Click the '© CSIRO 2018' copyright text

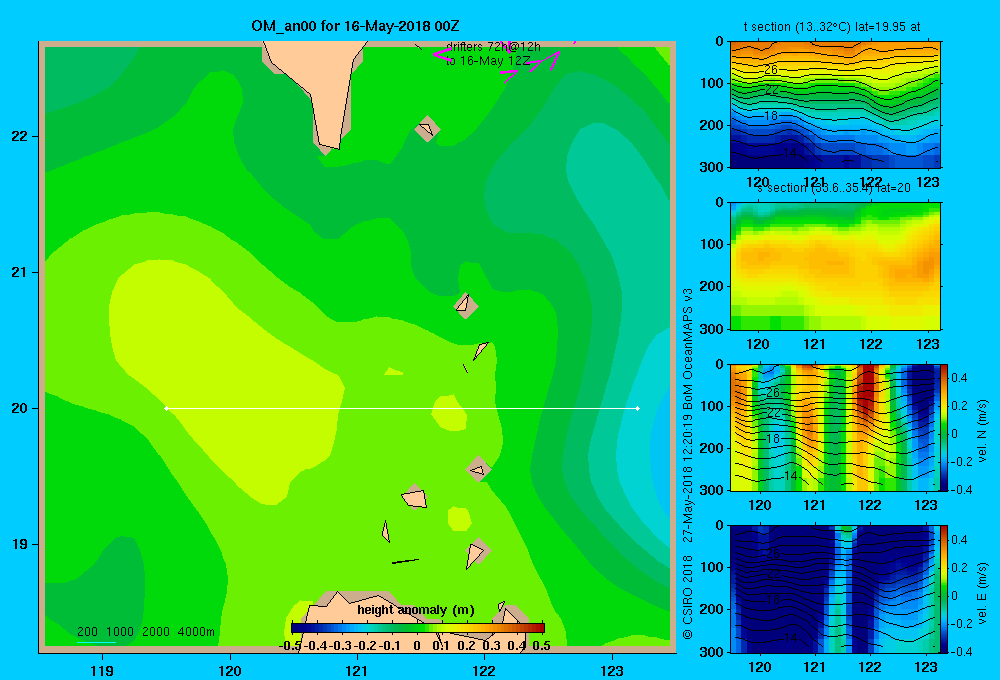688,597
